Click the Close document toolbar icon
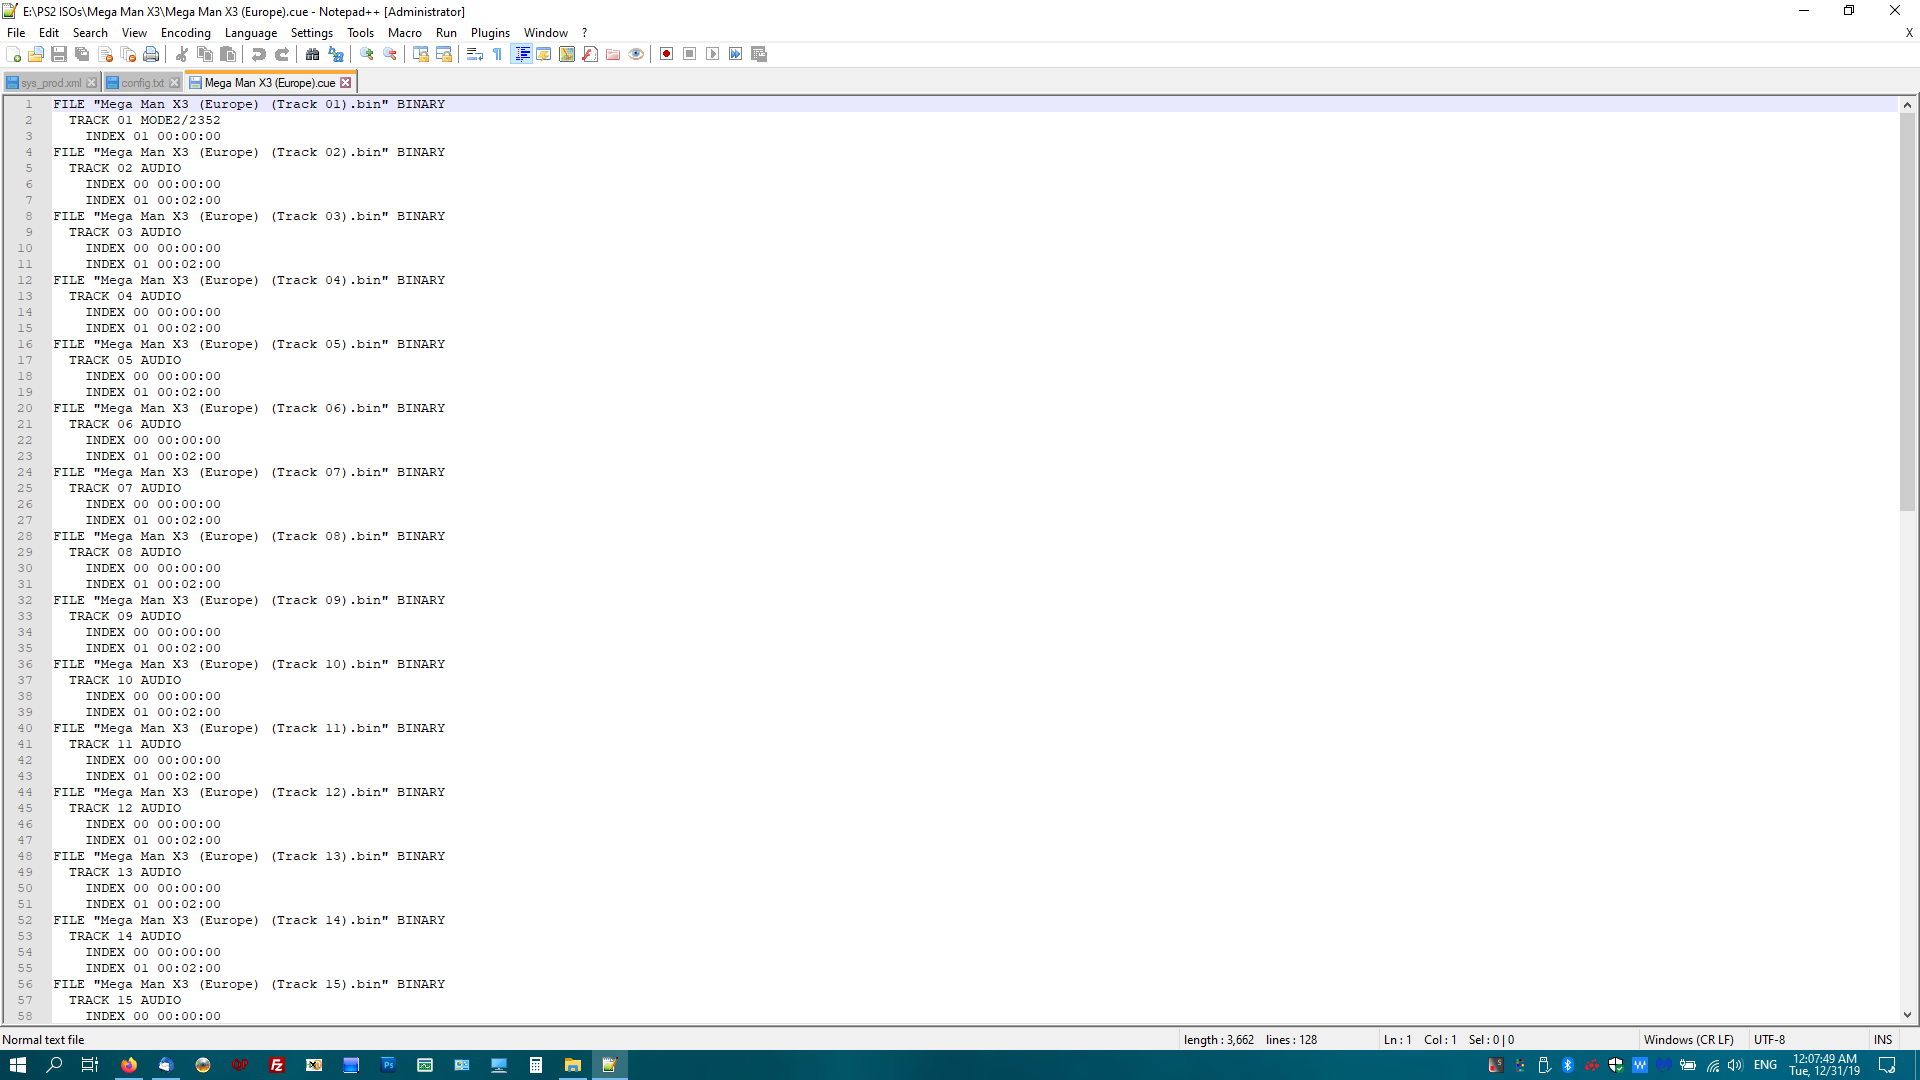 pos(105,54)
